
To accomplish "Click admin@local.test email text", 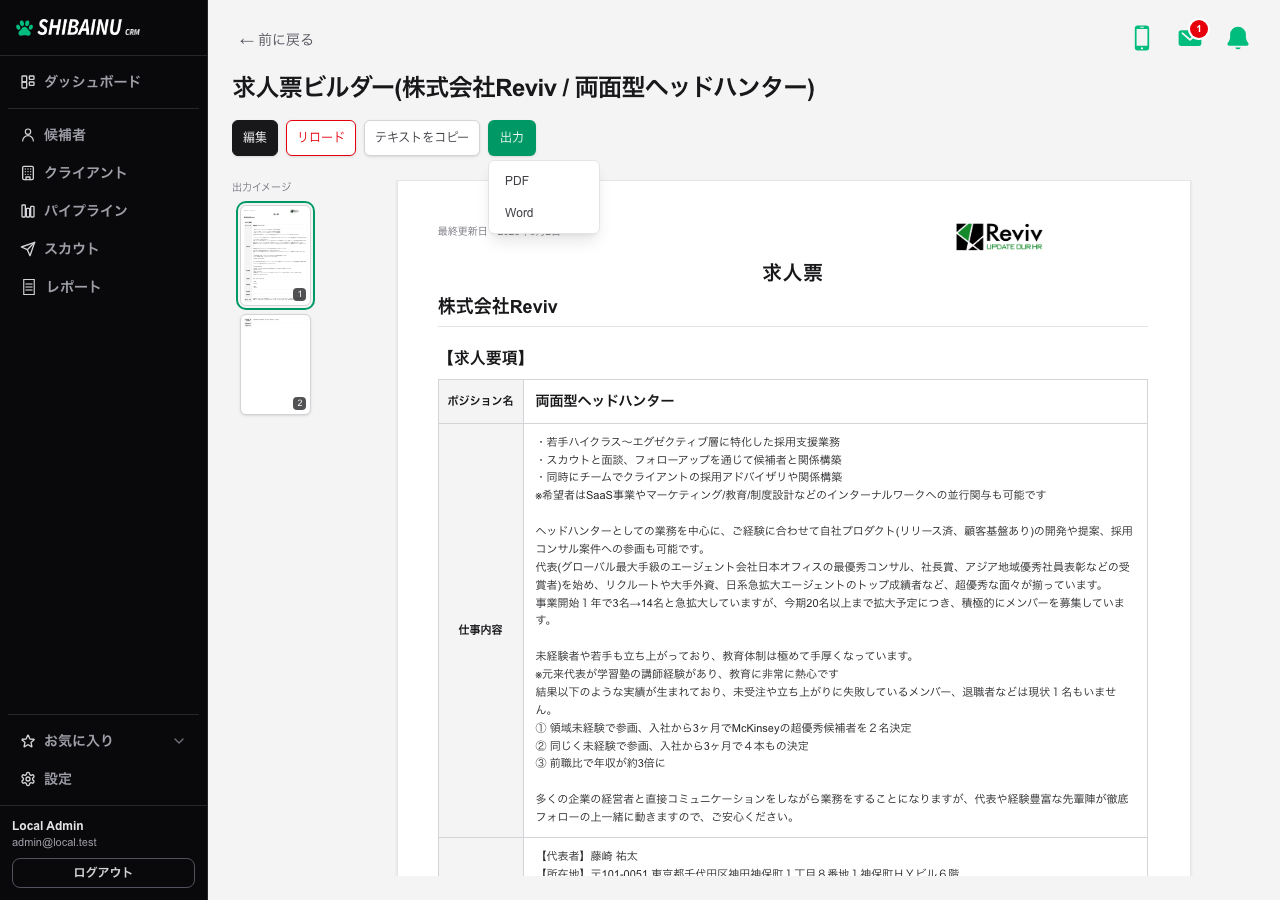I will [54, 843].
